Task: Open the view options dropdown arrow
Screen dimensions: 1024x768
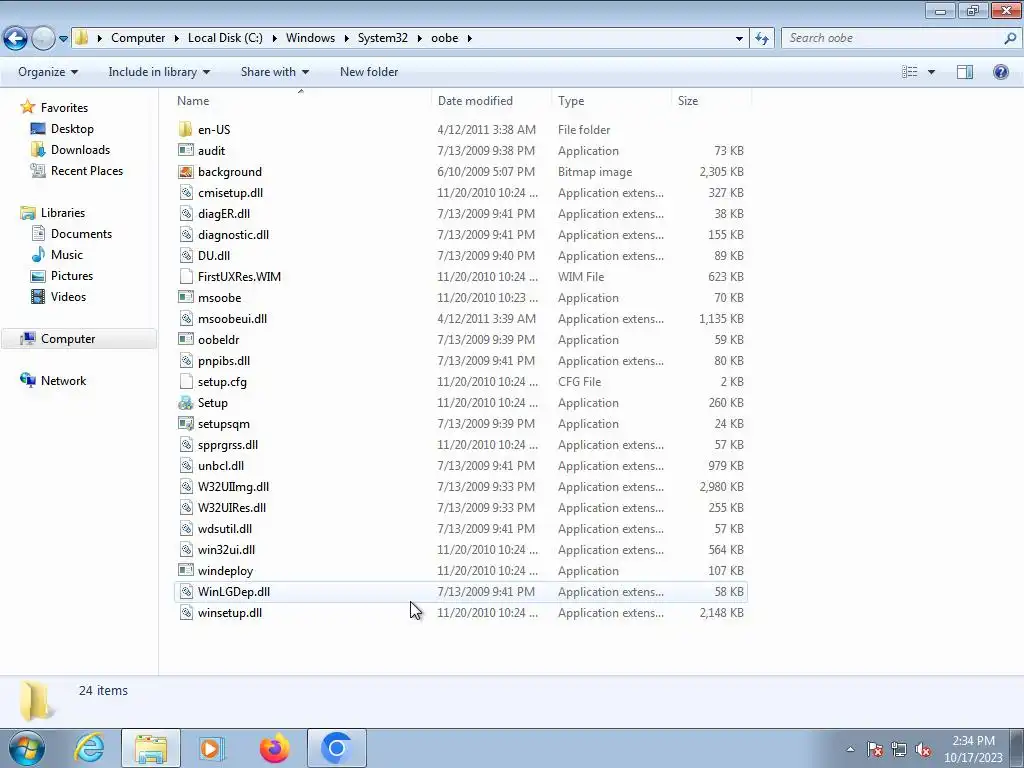Action: pyautogui.click(x=931, y=72)
